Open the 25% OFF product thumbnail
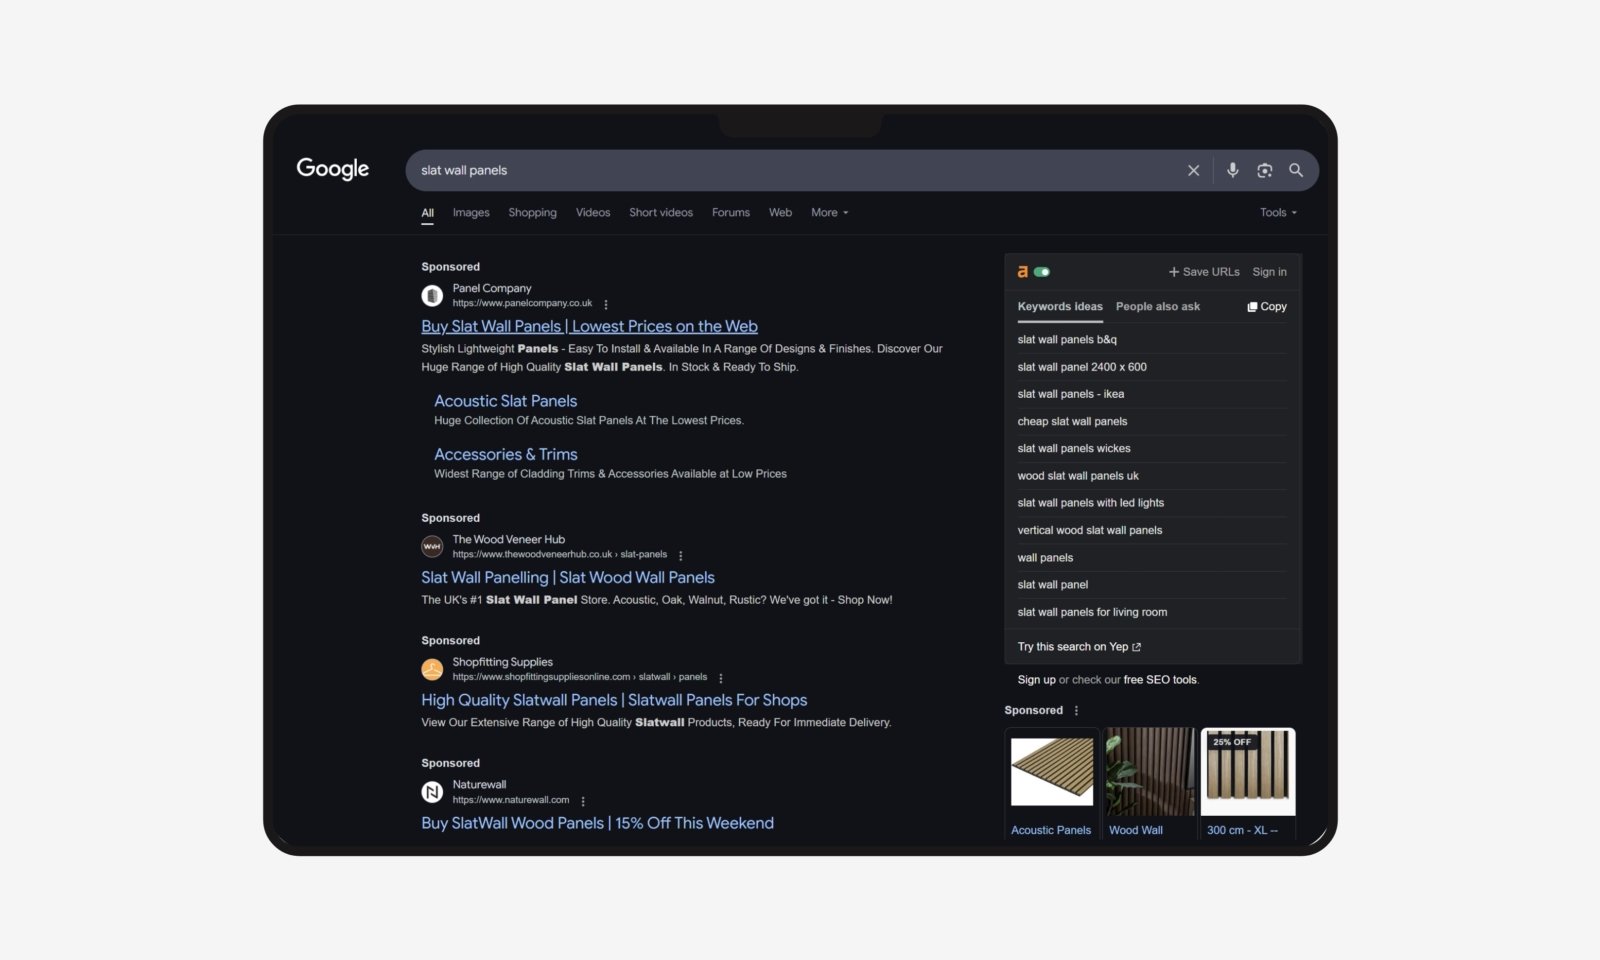This screenshot has height=960, width=1600. 1248,772
